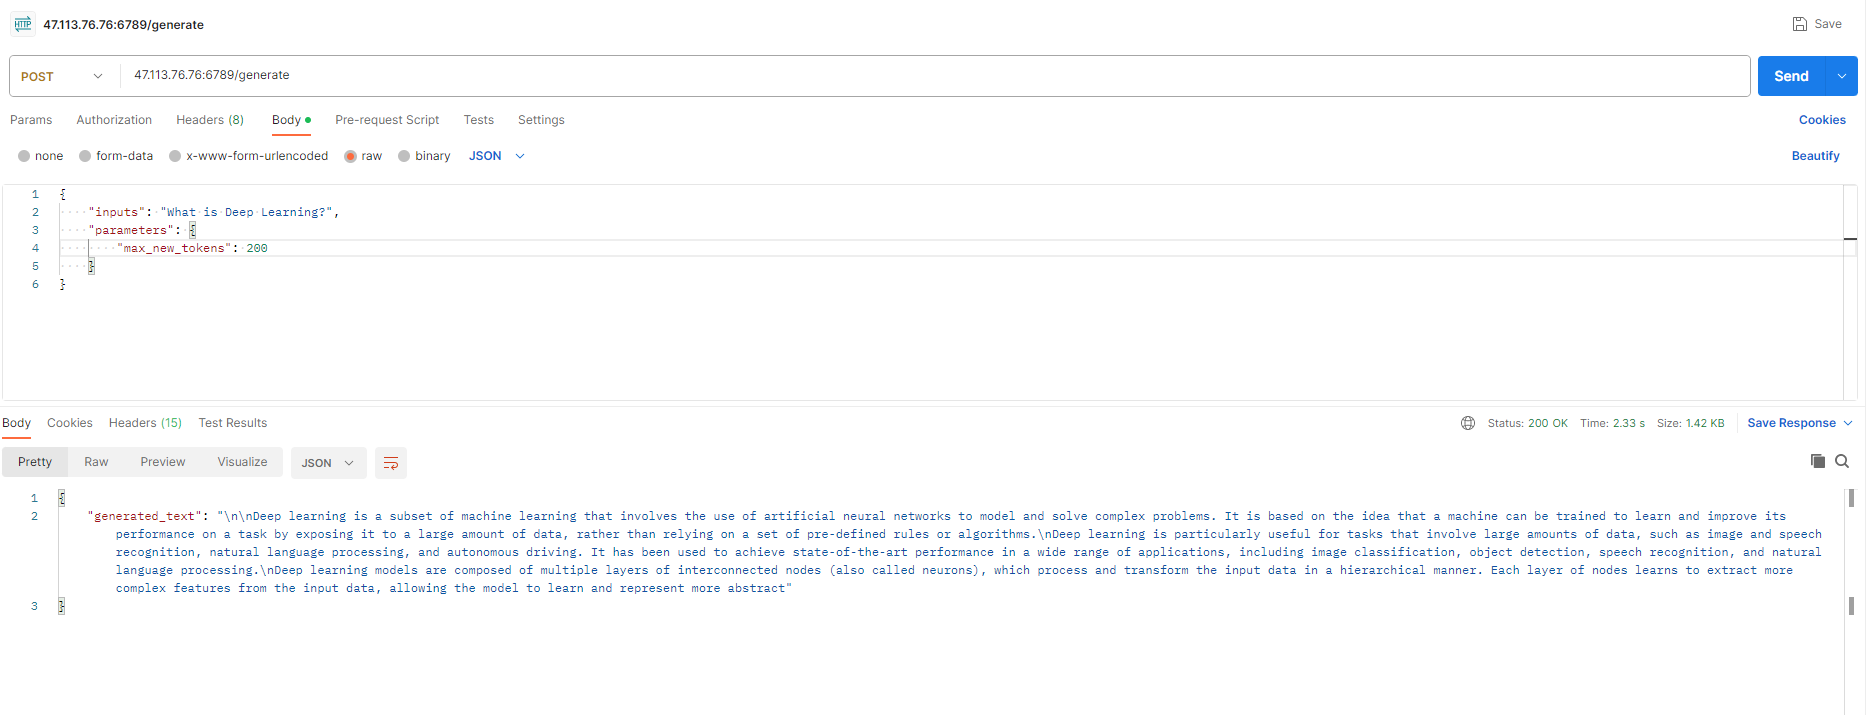Switch response view to Raw

pyautogui.click(x=96, y=462)
